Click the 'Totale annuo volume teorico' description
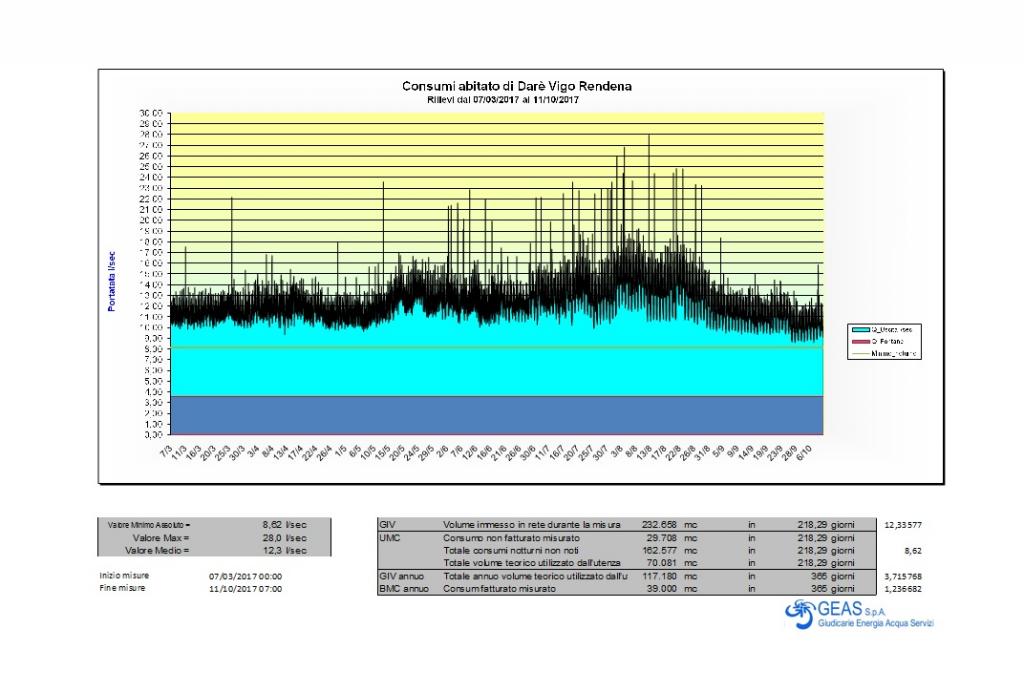This screenshot has width=1024, height=692. [x=535, y=576]
